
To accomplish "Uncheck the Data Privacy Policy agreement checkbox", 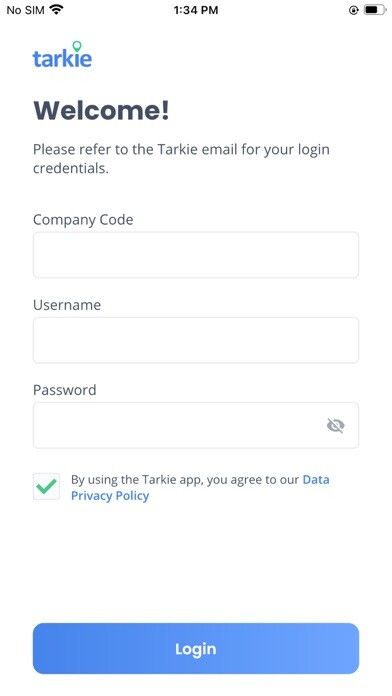I will tap(46, 486).
